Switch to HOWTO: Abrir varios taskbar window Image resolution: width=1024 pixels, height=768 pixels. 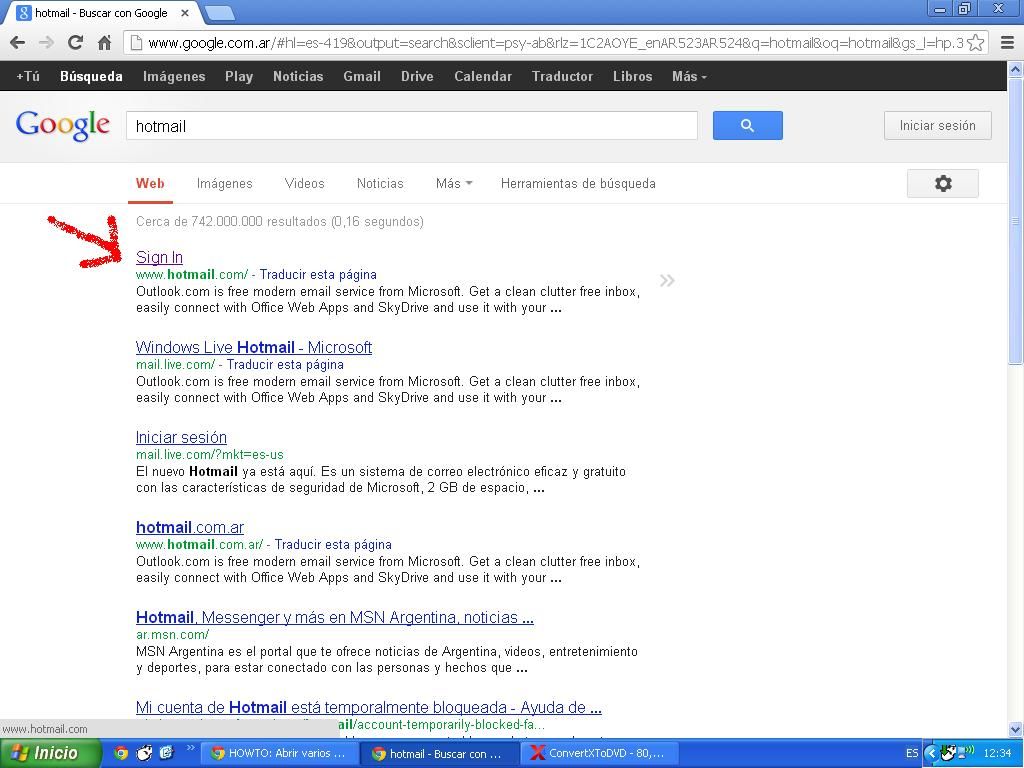tap(279, 753)
